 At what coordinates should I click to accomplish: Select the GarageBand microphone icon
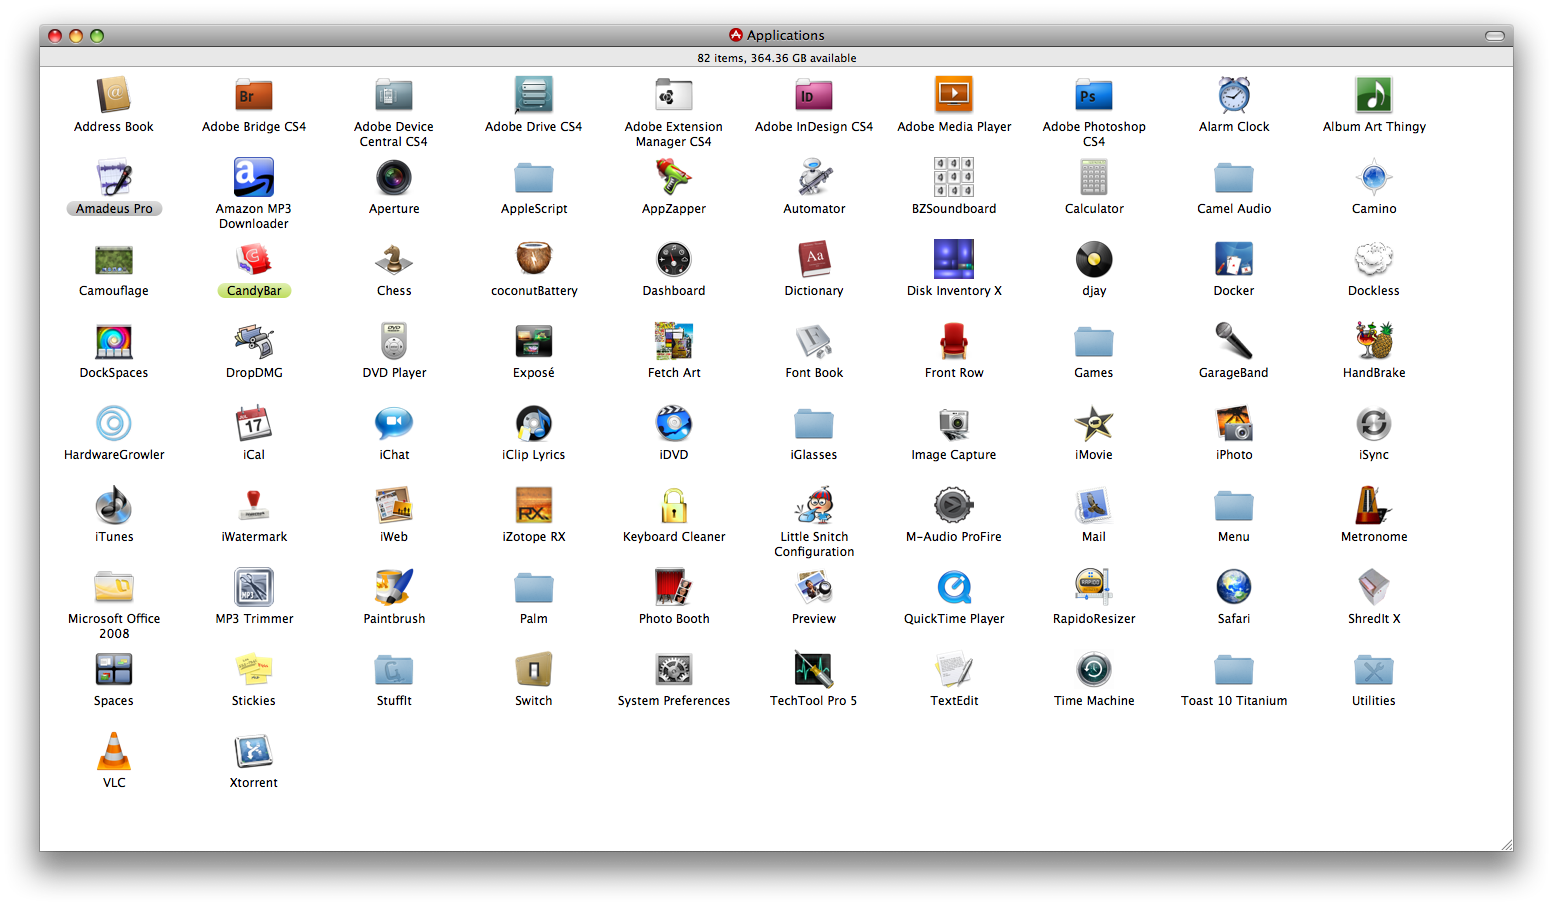[x=1234, y=341]
